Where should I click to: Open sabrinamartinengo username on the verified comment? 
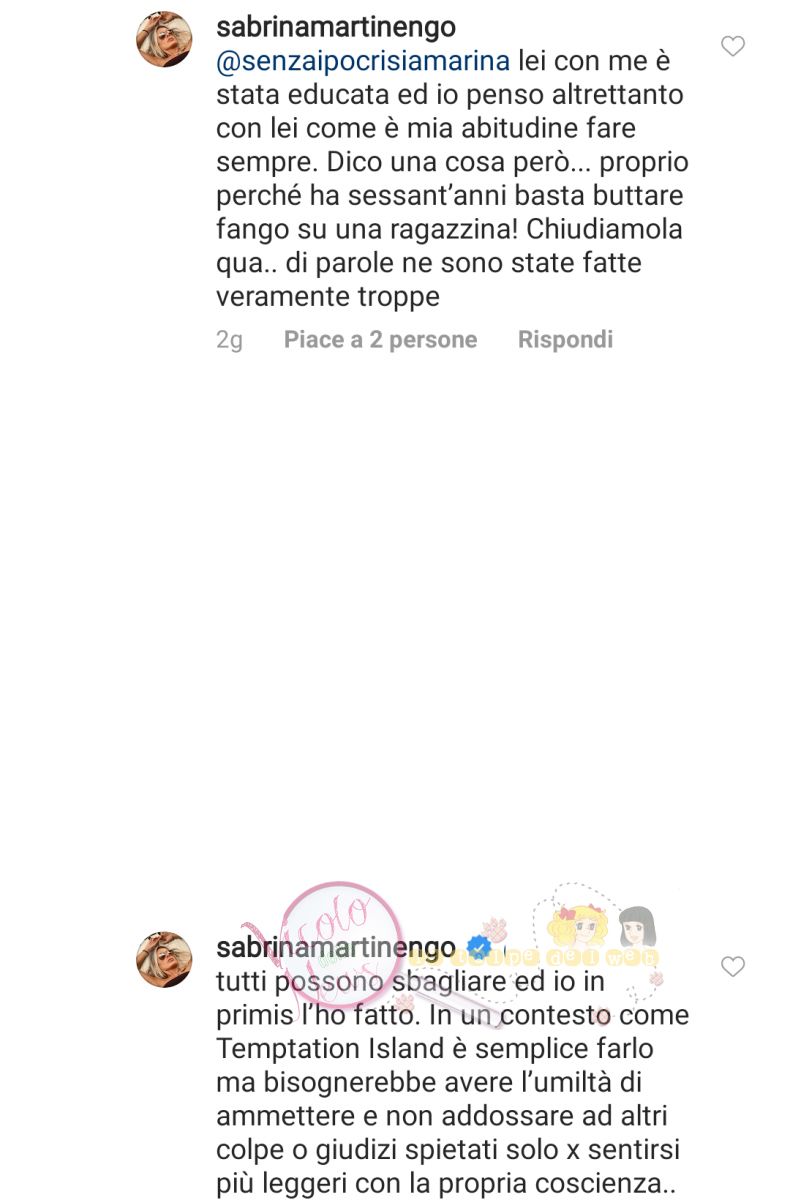click(x=337, y=948)
